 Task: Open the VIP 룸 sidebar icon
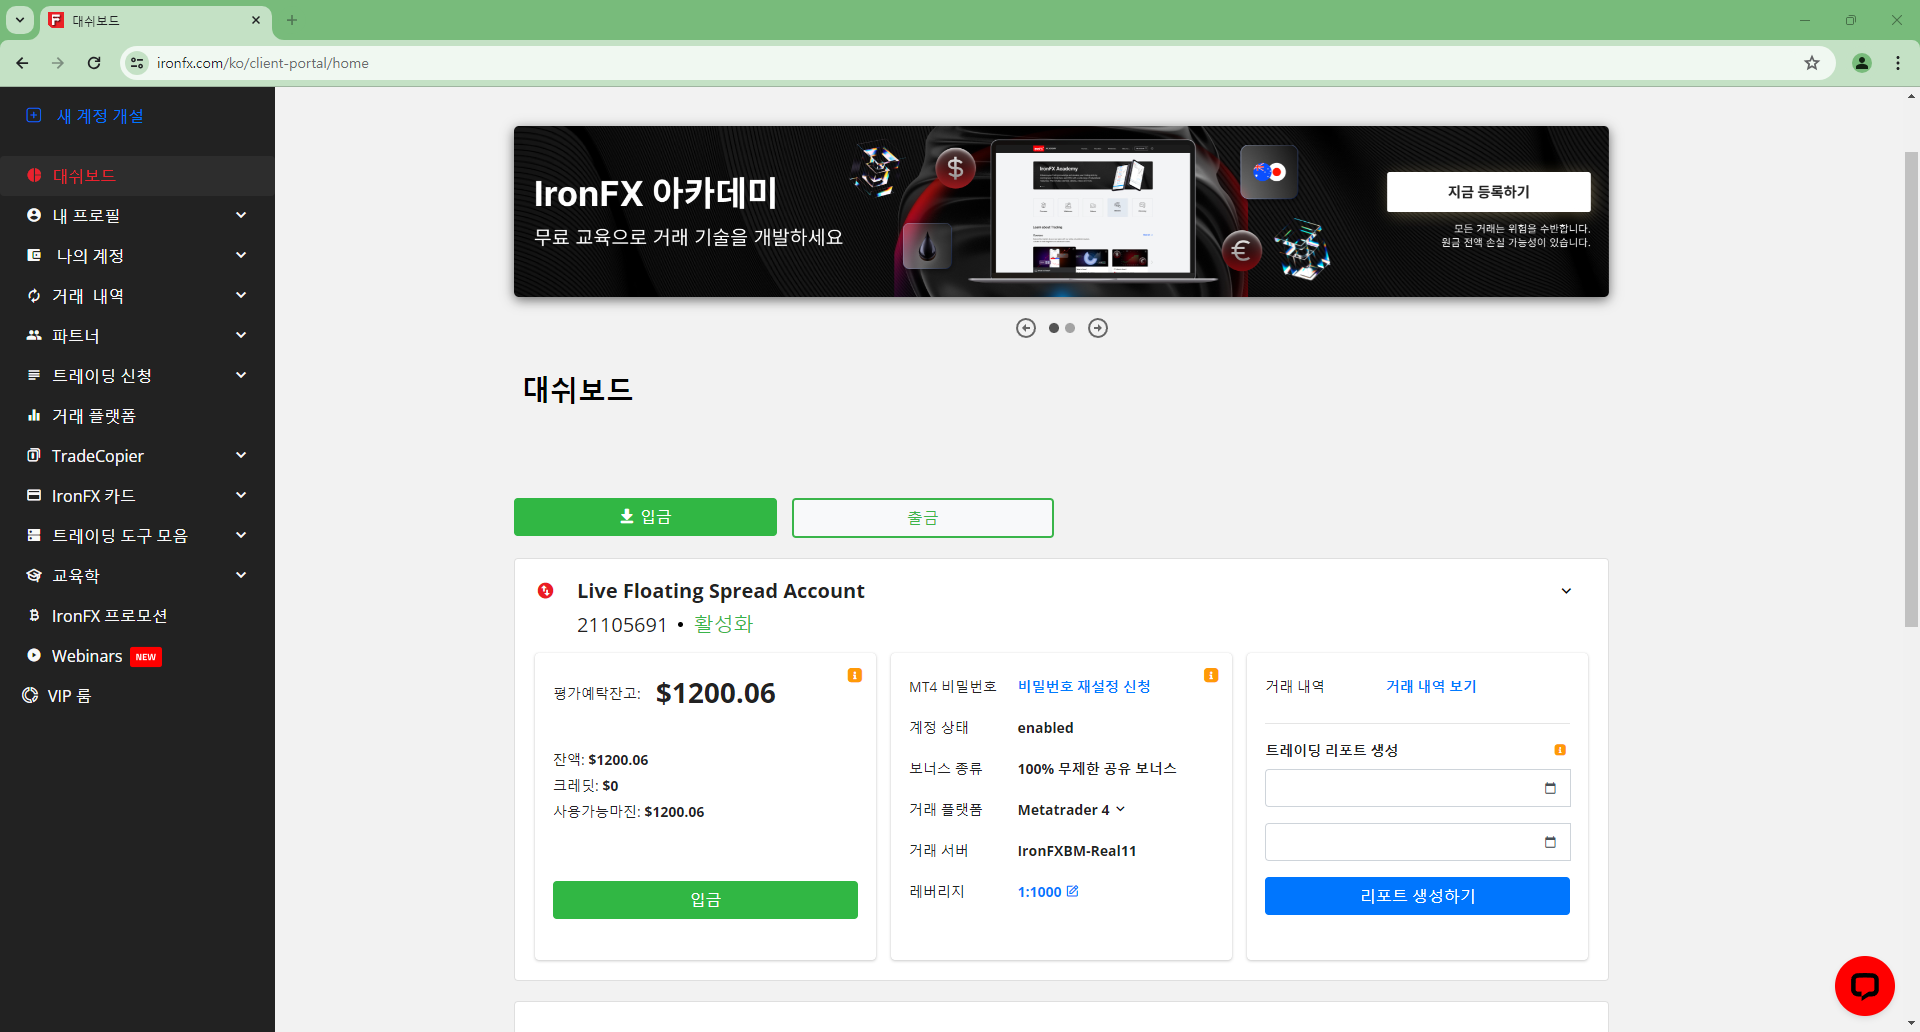tap(29, 694)
